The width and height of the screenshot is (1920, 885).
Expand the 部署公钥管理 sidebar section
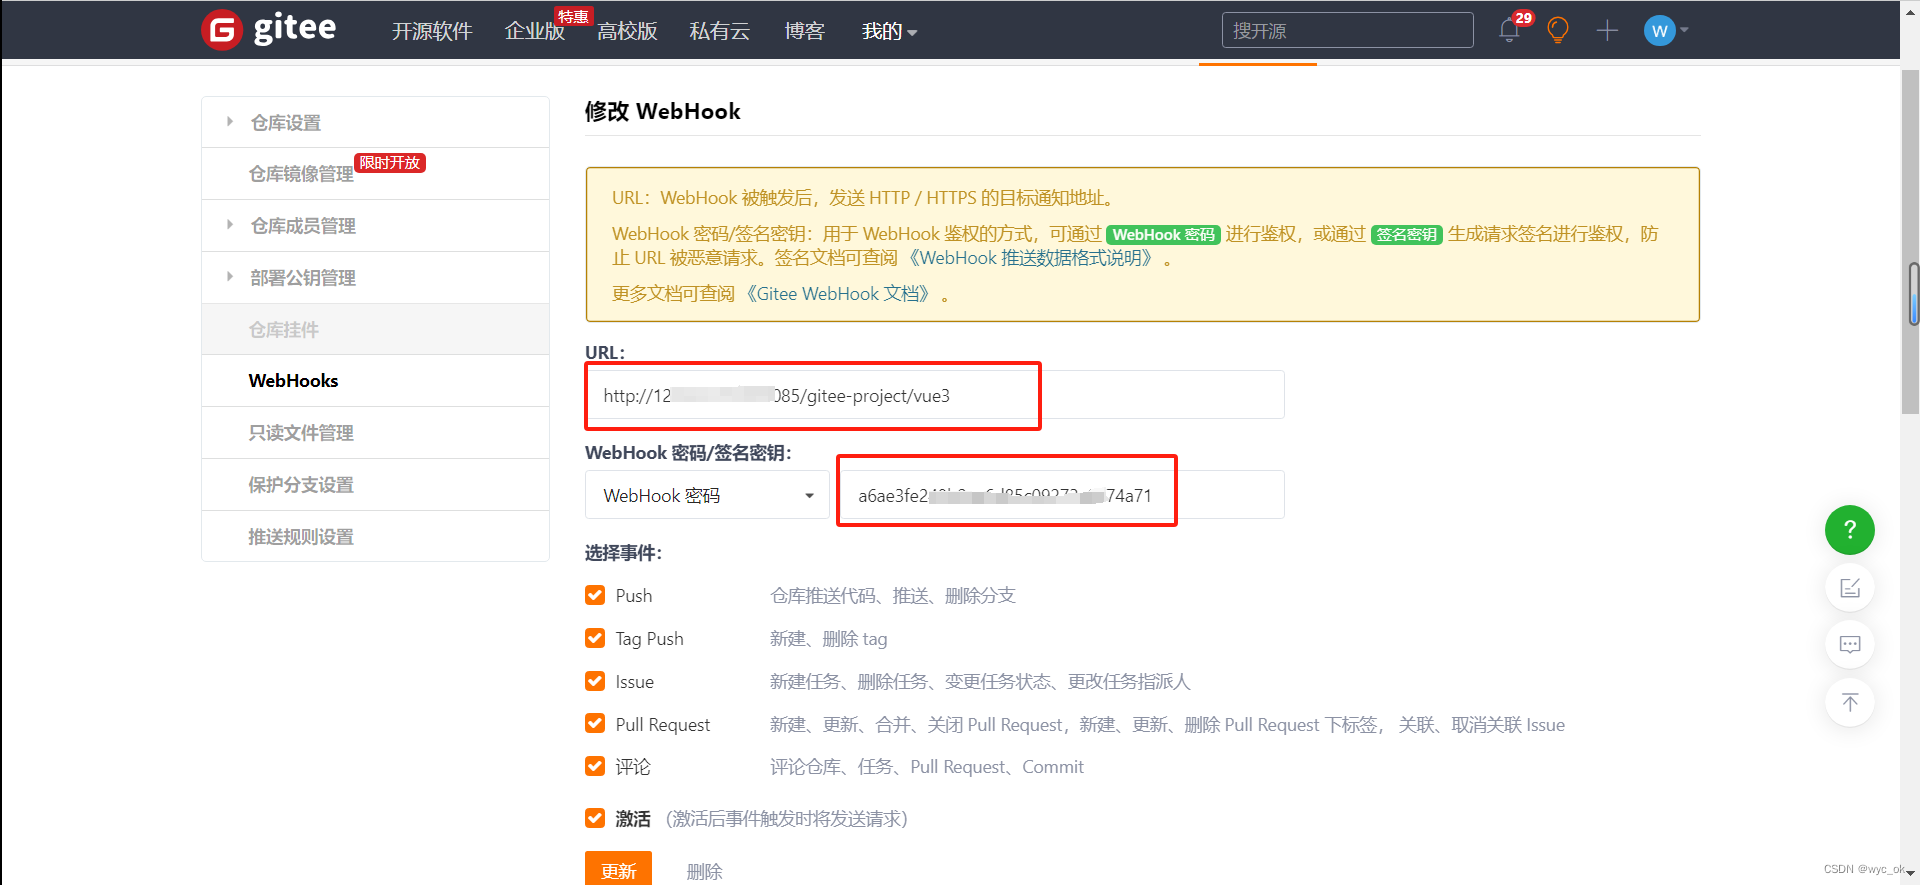click(375, 278)
